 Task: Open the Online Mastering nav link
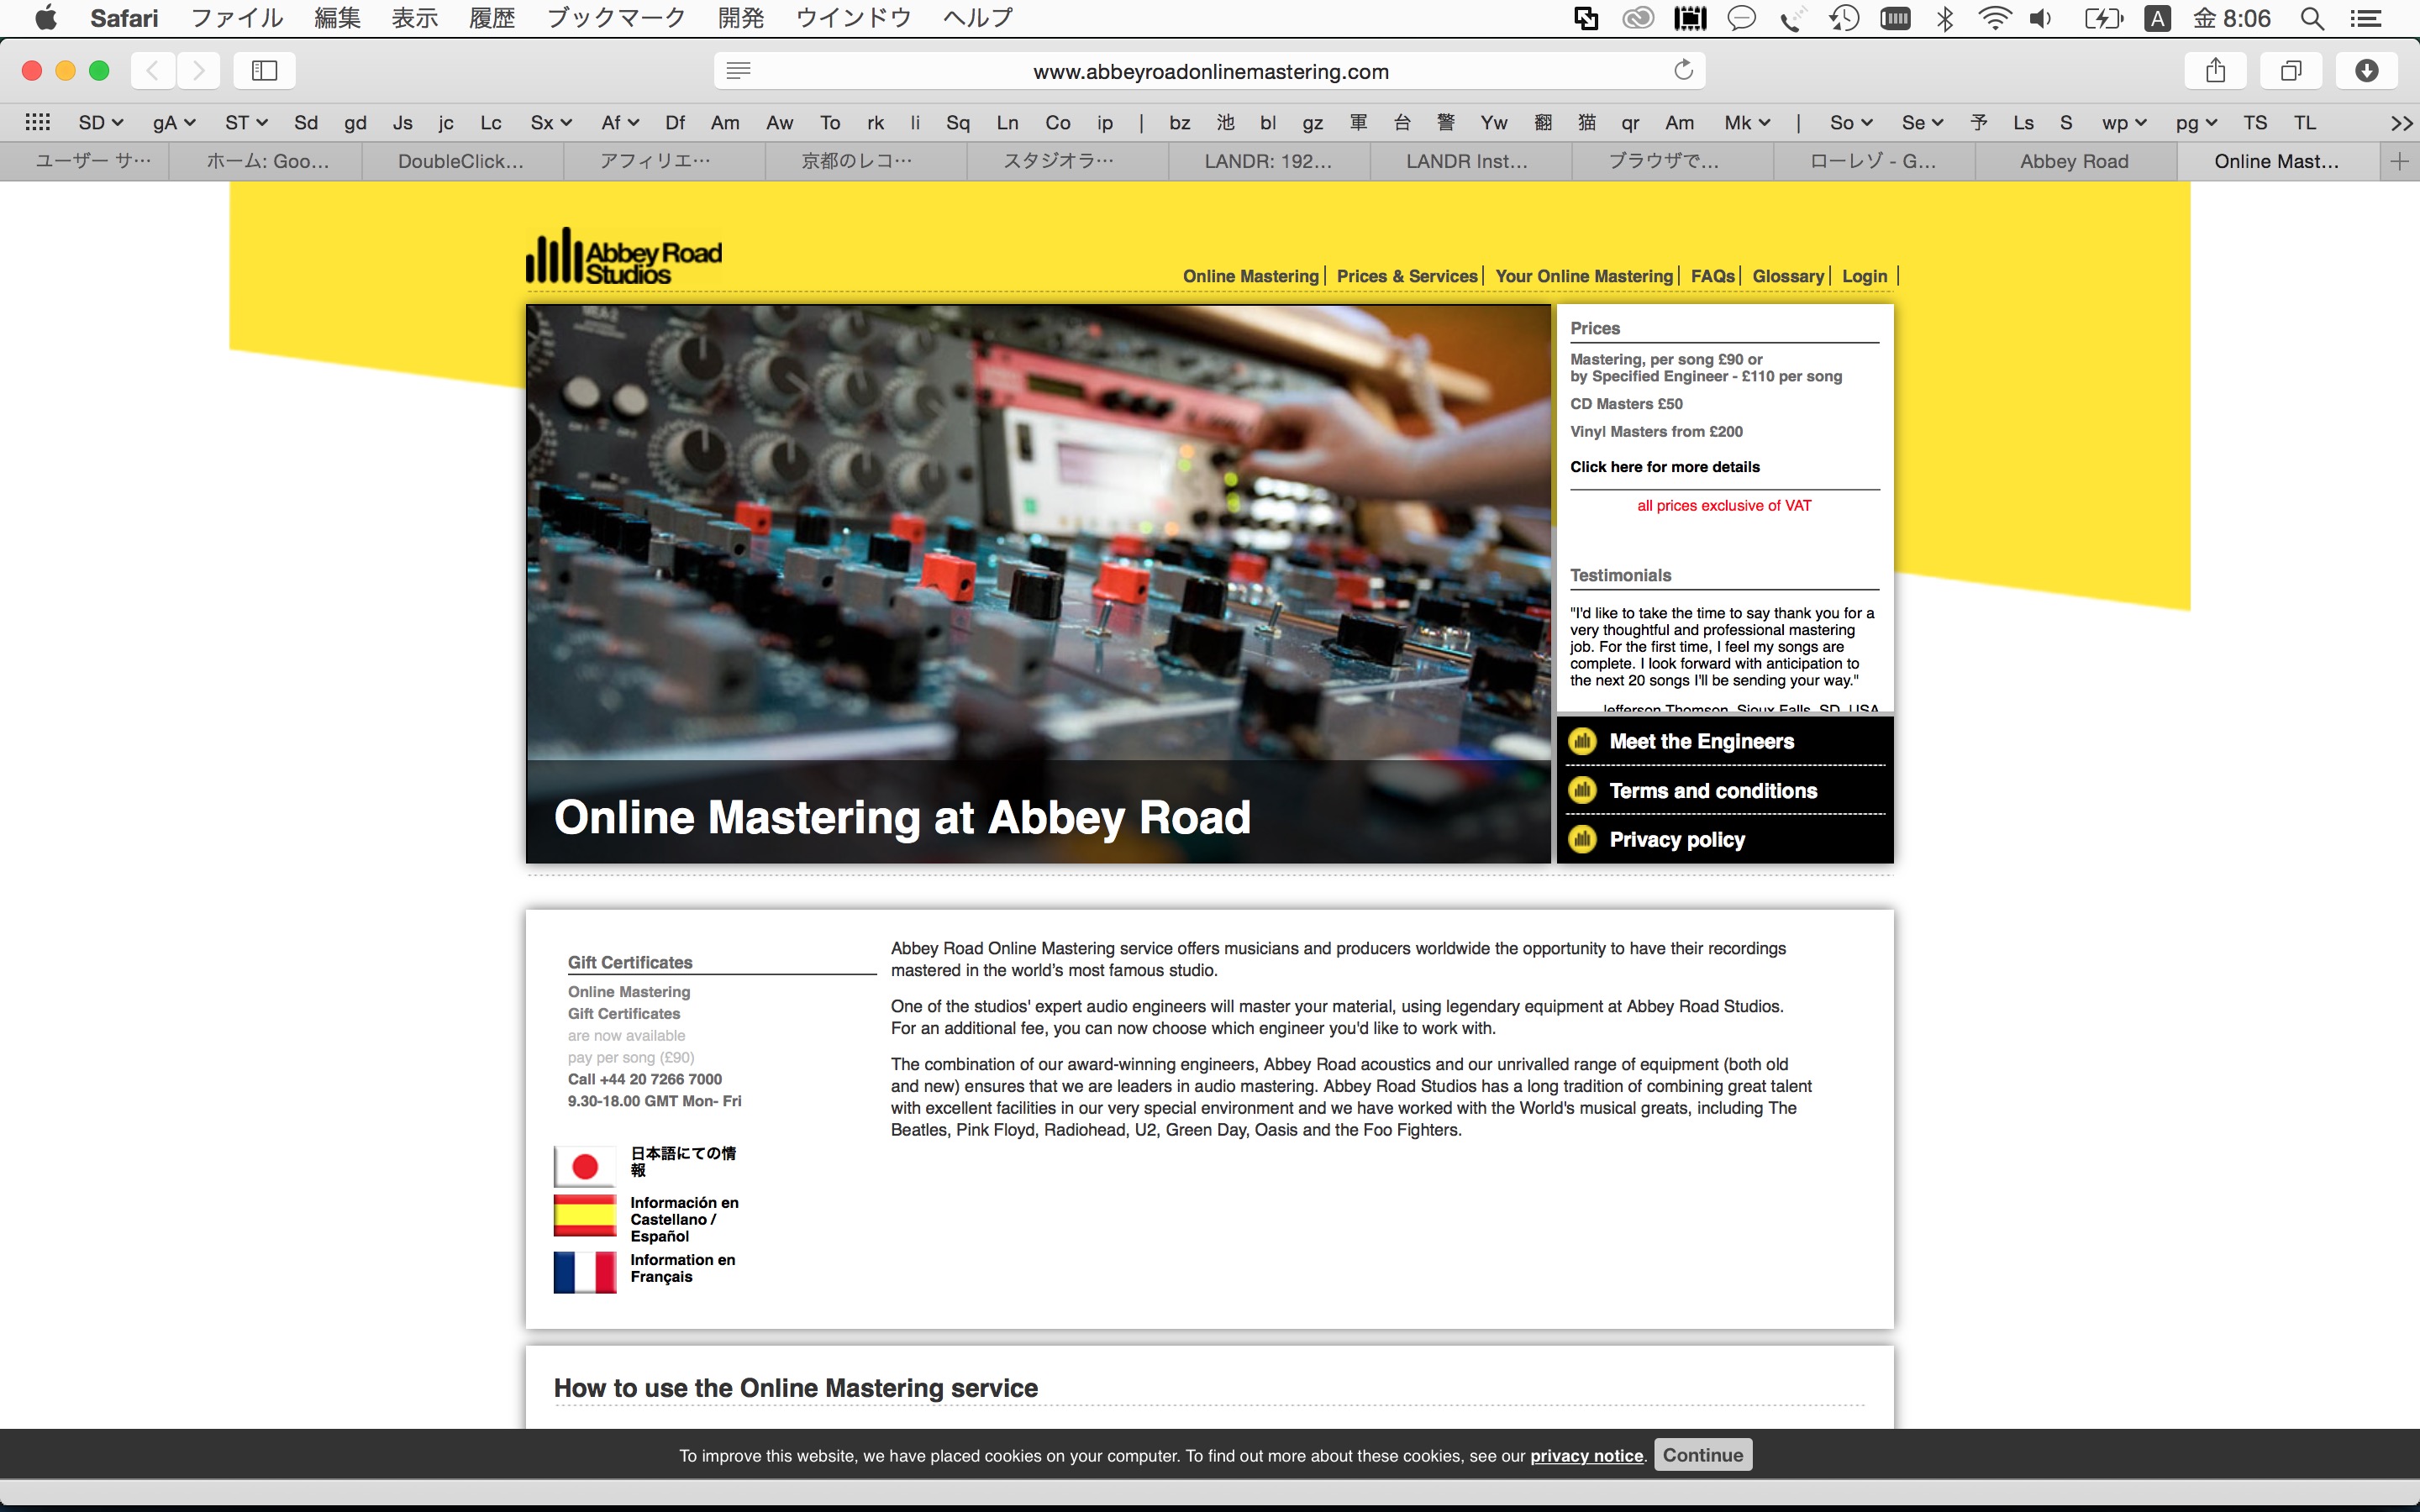click(1251, 276)
